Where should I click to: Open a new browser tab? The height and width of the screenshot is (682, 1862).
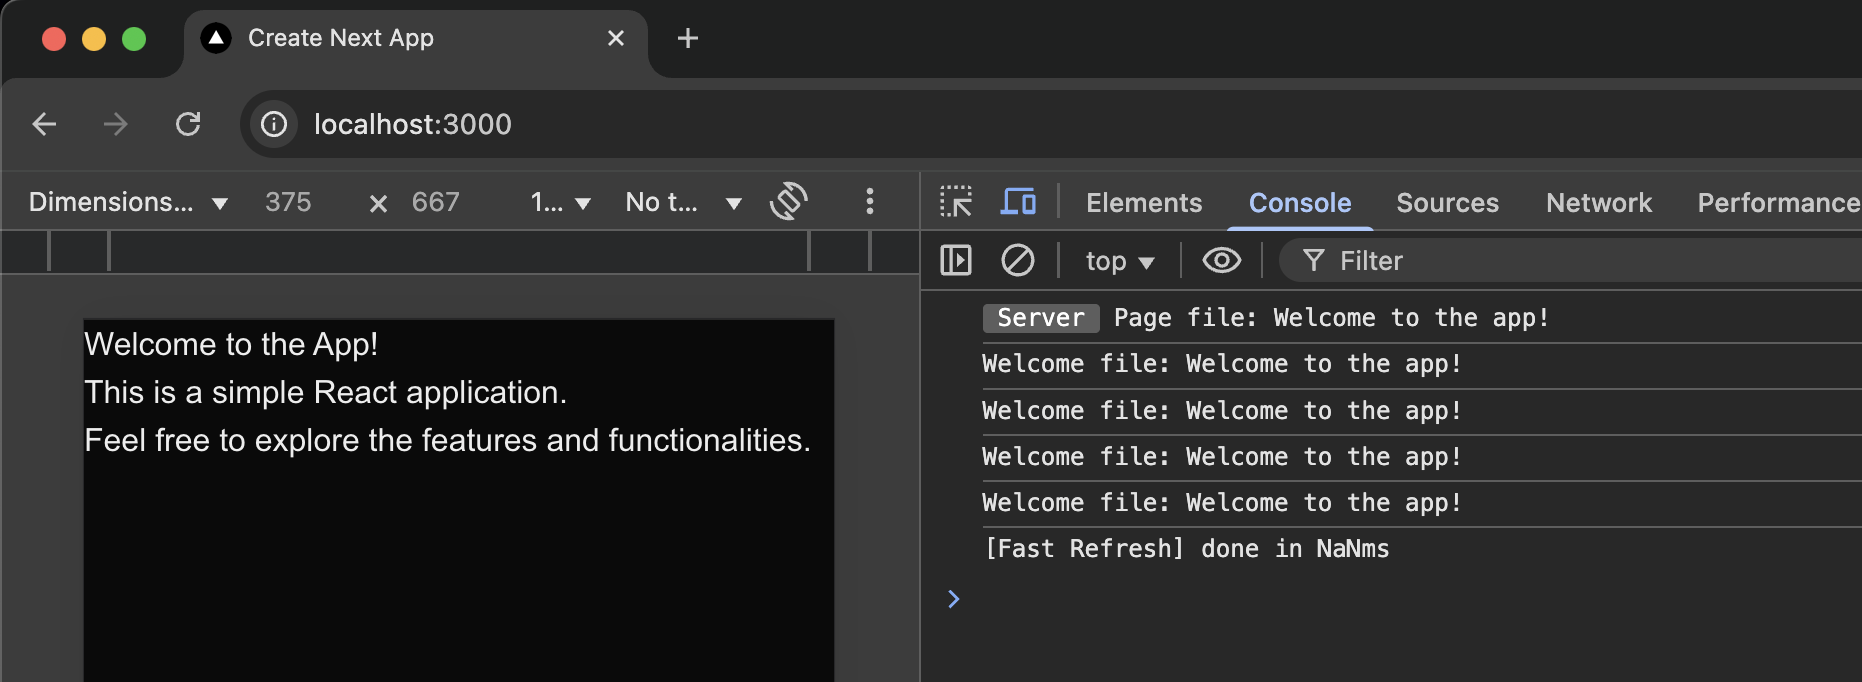click(x=688, y=38)
